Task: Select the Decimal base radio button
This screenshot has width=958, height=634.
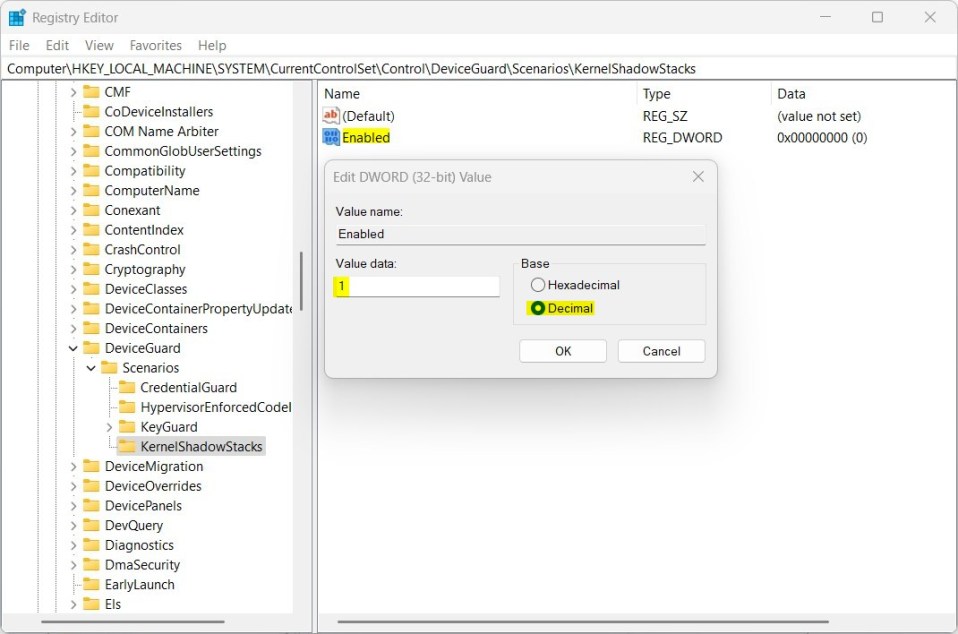Action: tap(538, 308)
